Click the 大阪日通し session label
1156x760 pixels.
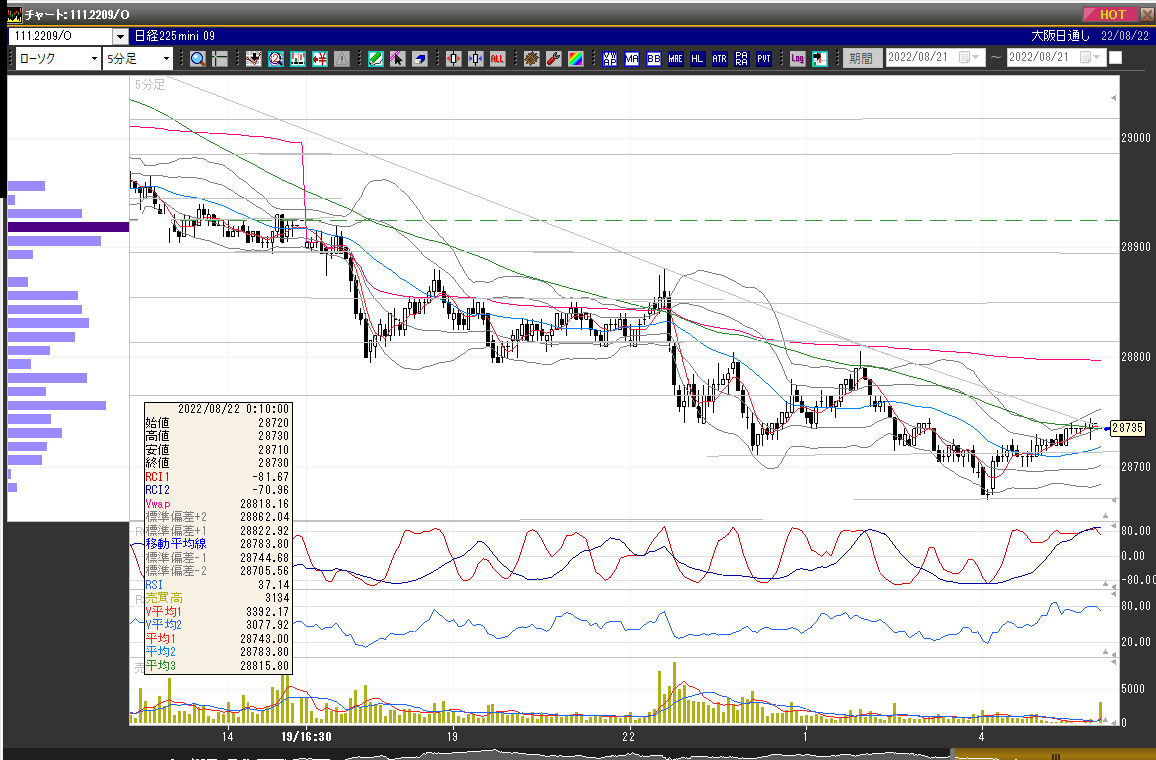click(x=1060, y=35)
